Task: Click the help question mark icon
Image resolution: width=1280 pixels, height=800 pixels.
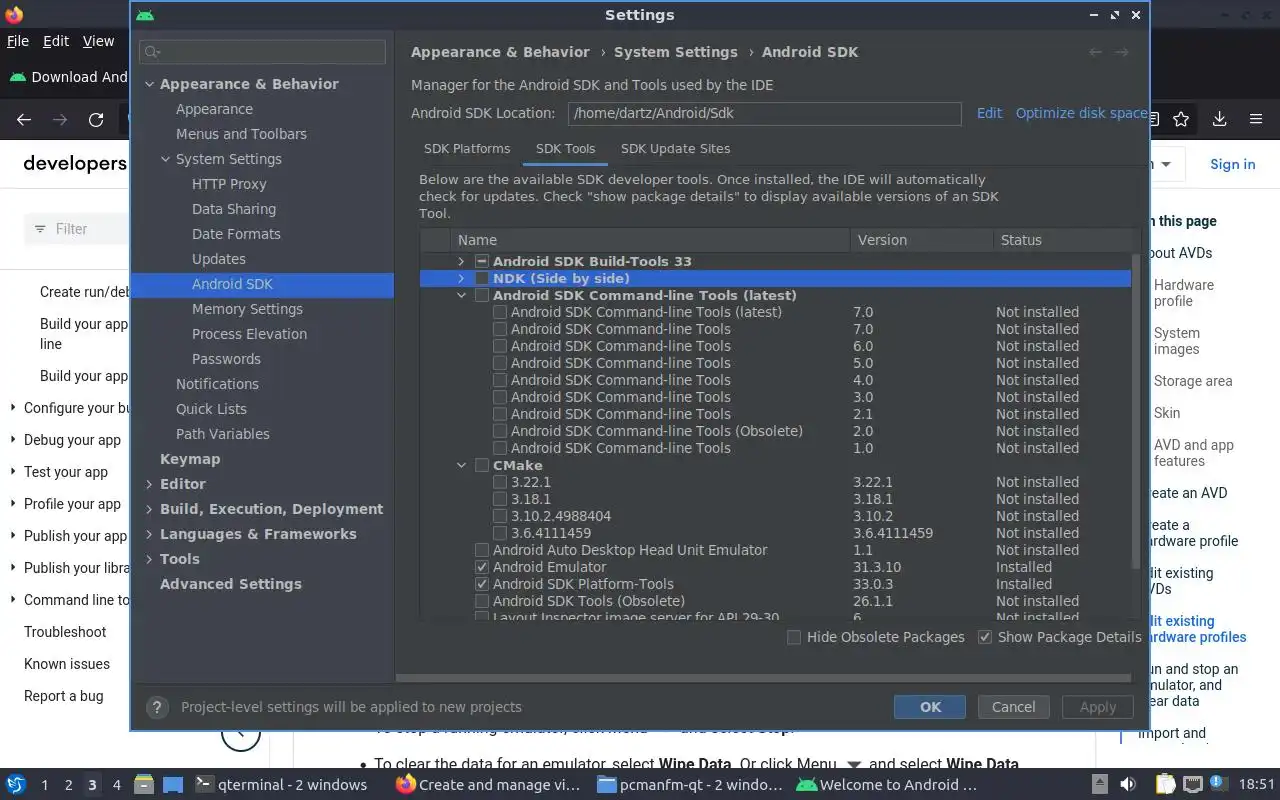Action: 156,707
